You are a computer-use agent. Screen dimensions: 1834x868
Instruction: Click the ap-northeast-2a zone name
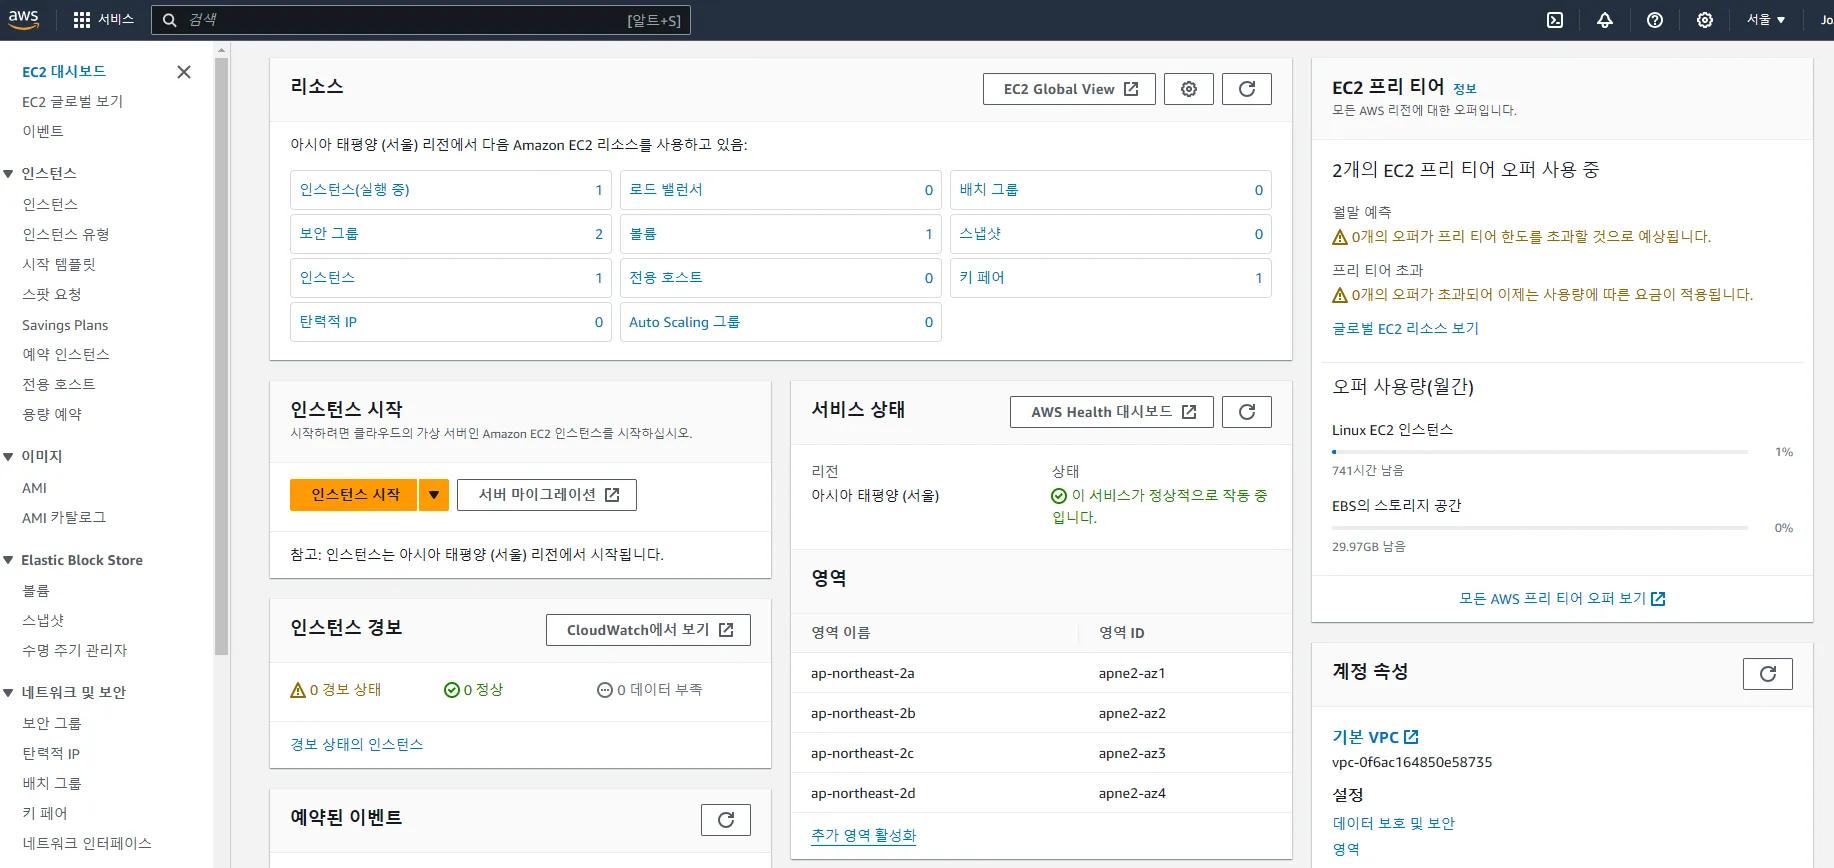(863, 674)
